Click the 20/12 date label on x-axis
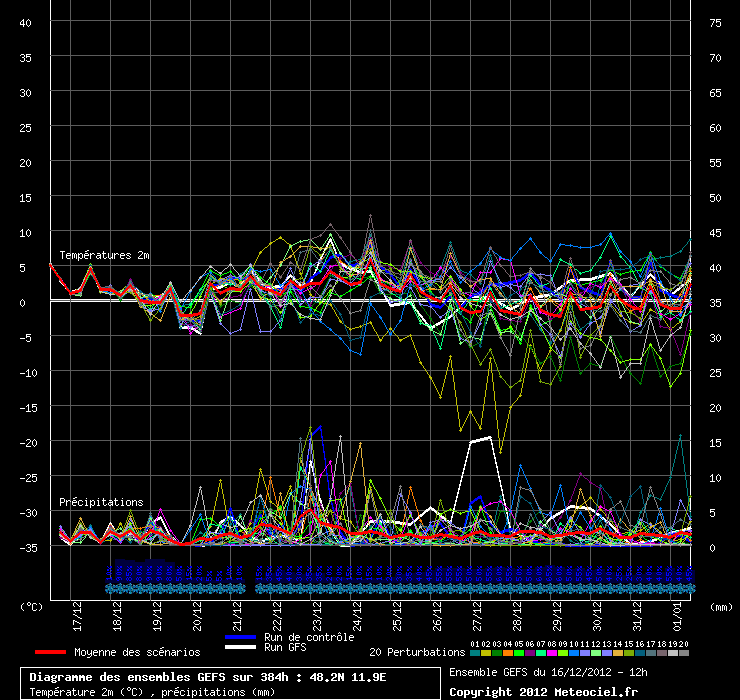Image resolution: width=740 pixels, height=700 pixels. pos(197,616)
